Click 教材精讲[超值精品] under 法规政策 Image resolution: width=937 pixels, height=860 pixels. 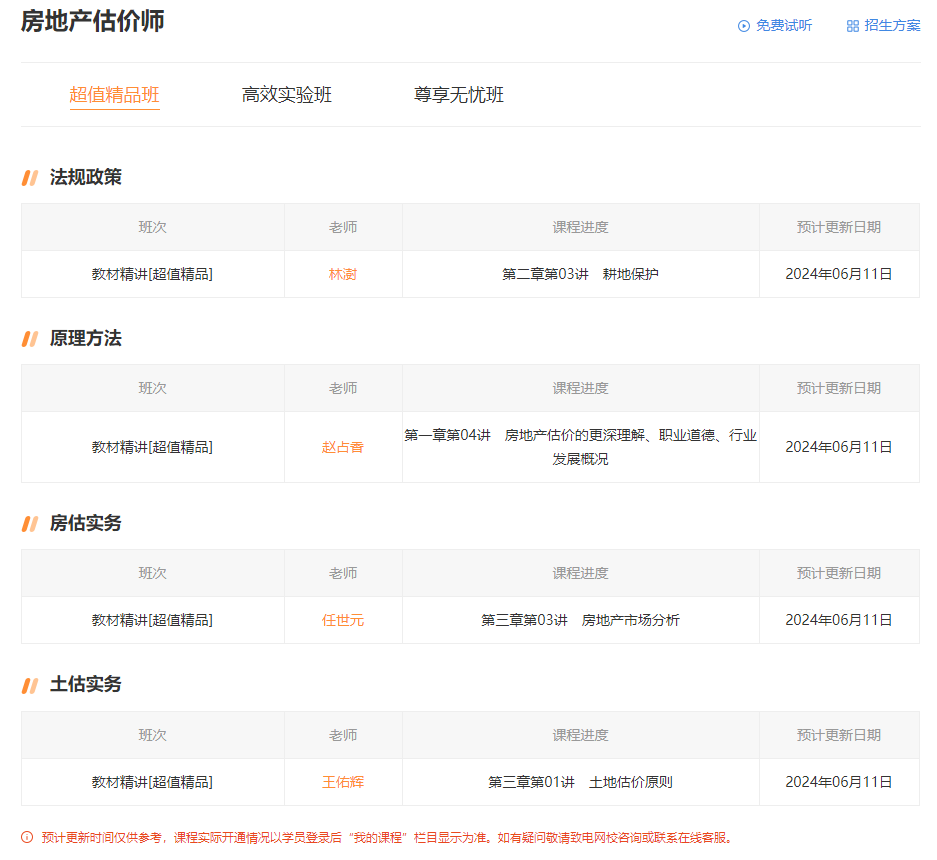click(152, 273)
